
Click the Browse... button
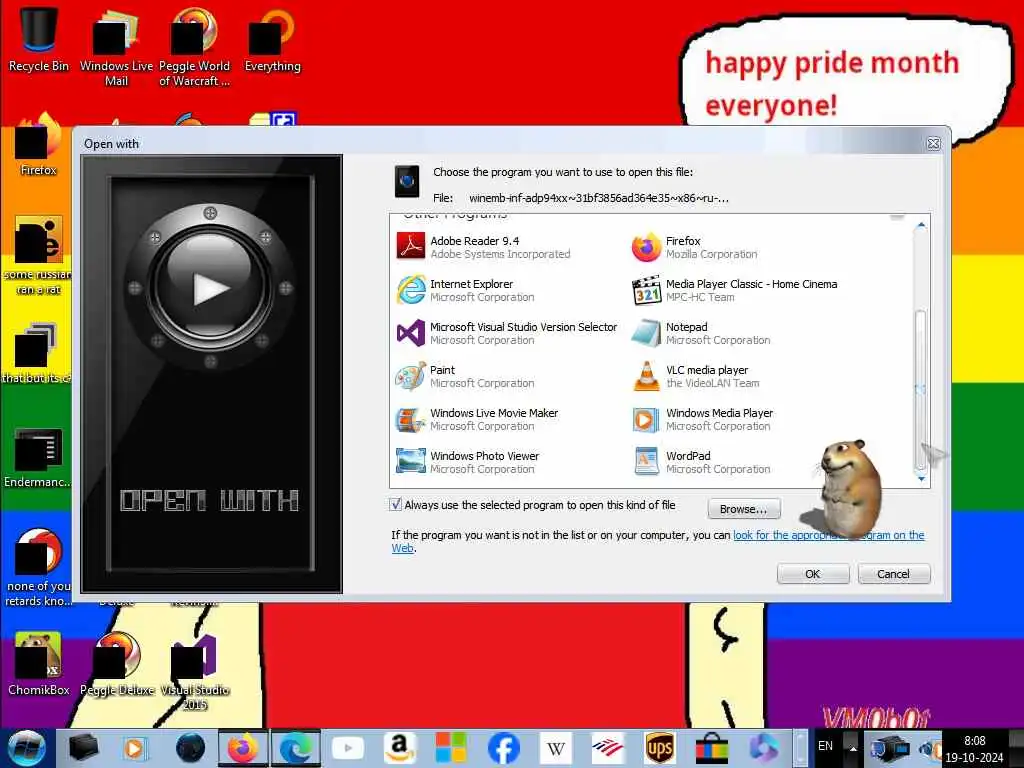click(x=744, y=509)
